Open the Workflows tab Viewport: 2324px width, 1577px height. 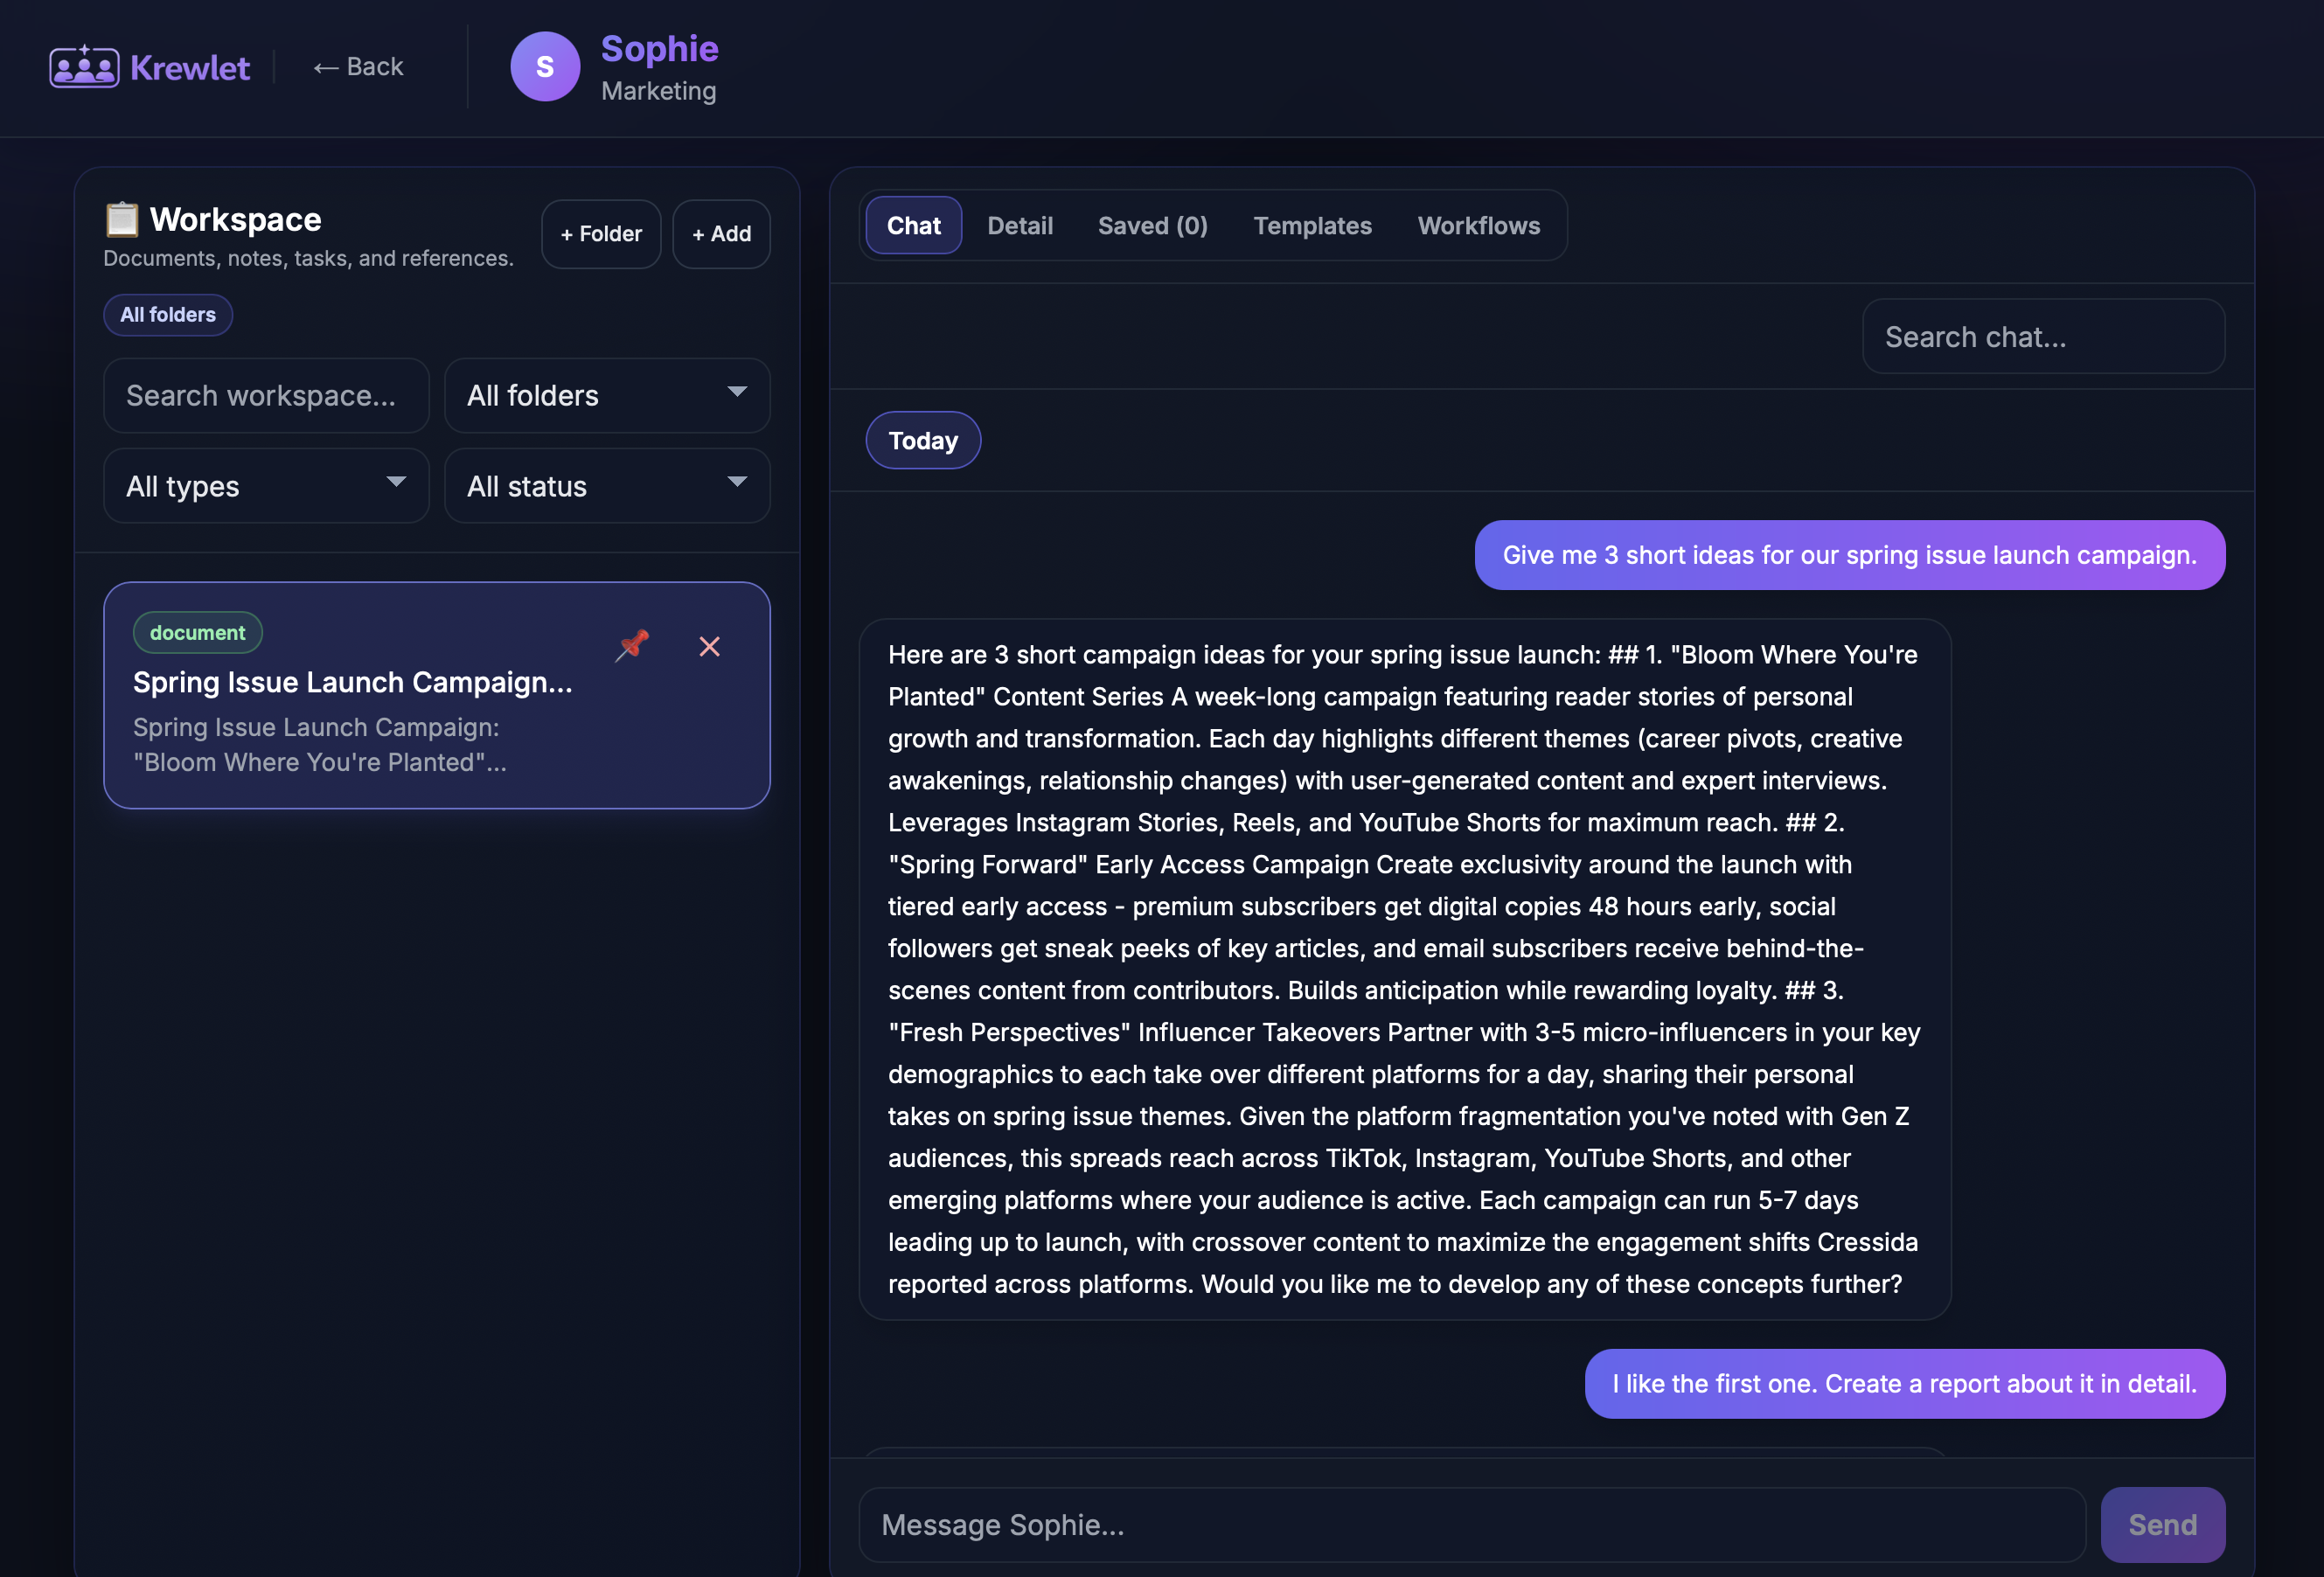(1479, 225)
